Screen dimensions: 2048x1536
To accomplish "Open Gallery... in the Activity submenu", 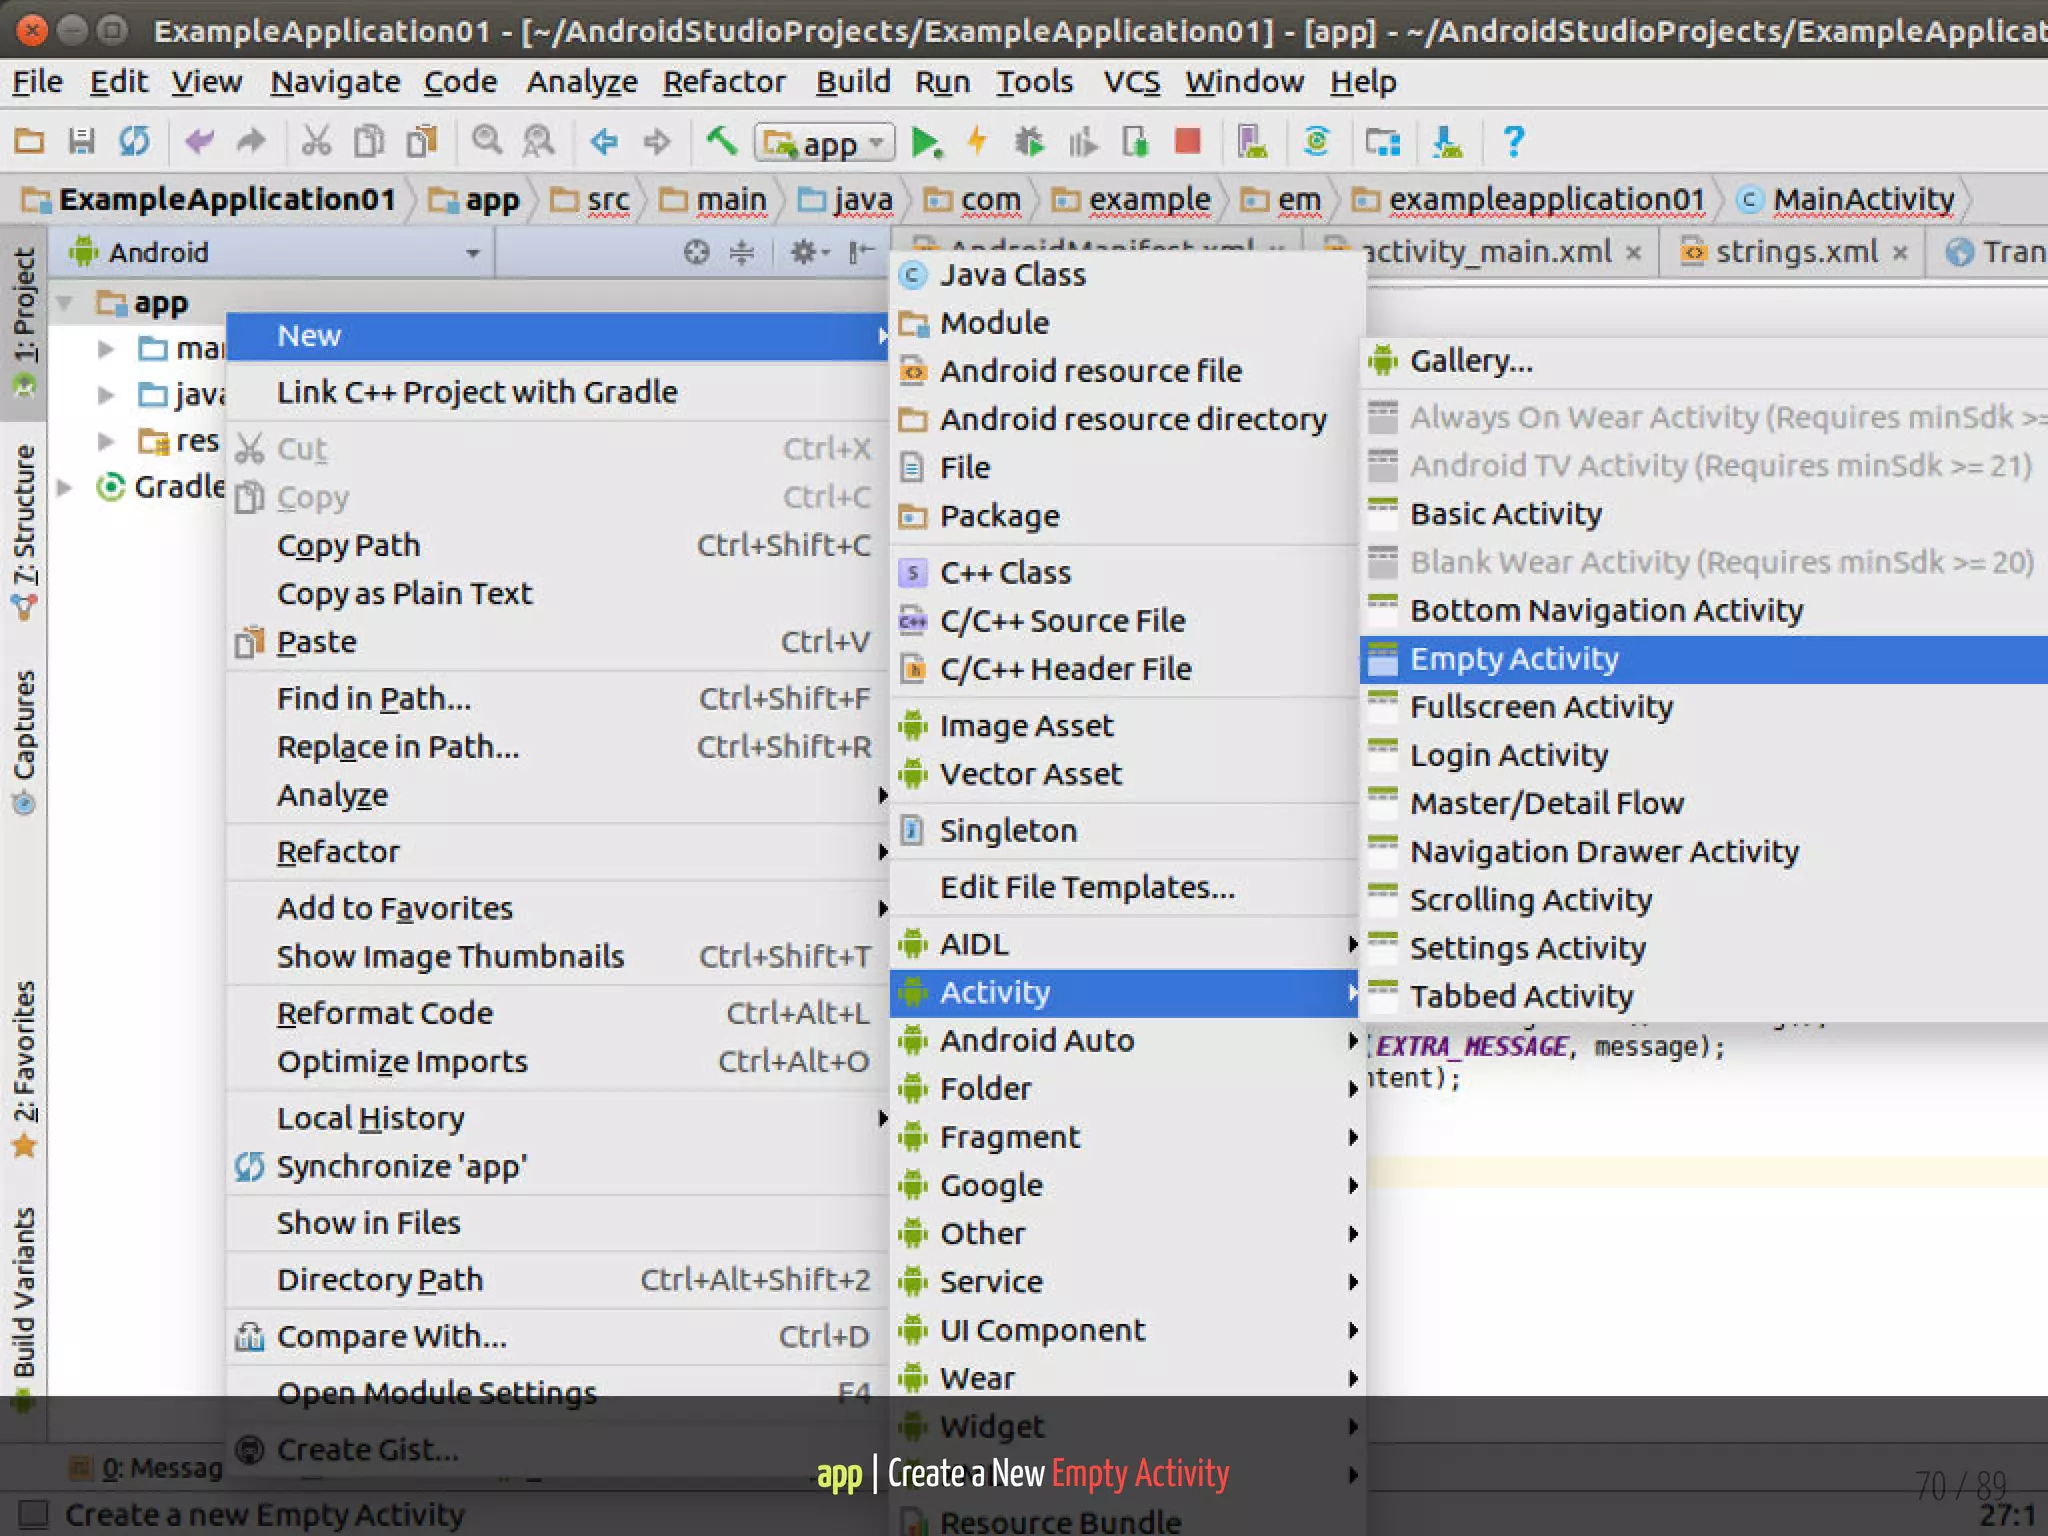I will [x=1704, y=361].
